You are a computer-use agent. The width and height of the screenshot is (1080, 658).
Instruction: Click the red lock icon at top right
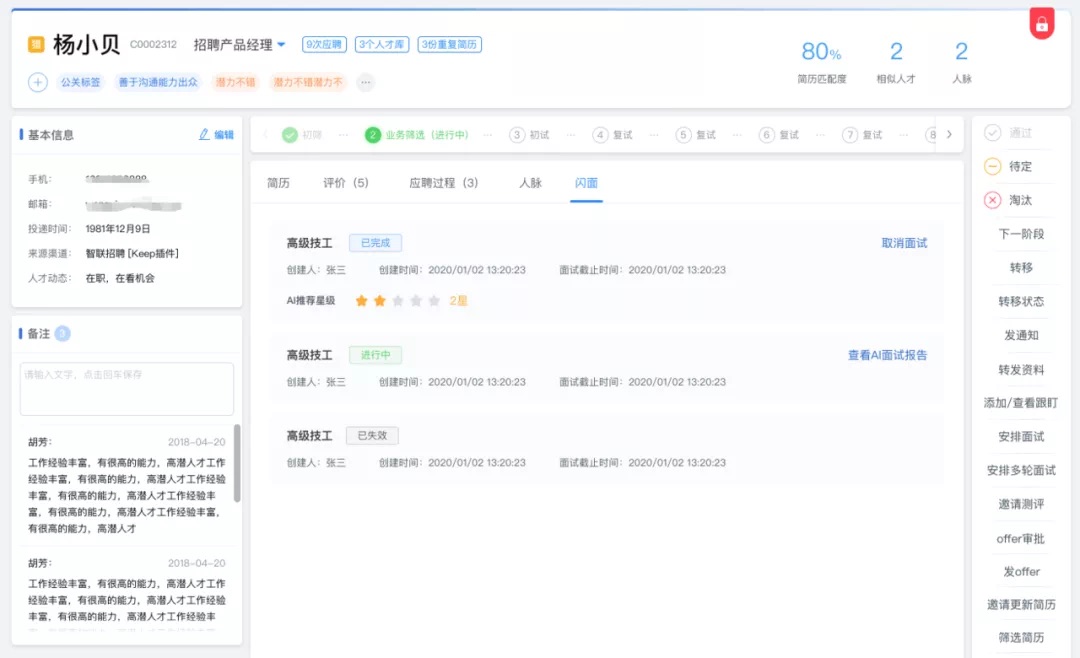tap(1041, 22)
